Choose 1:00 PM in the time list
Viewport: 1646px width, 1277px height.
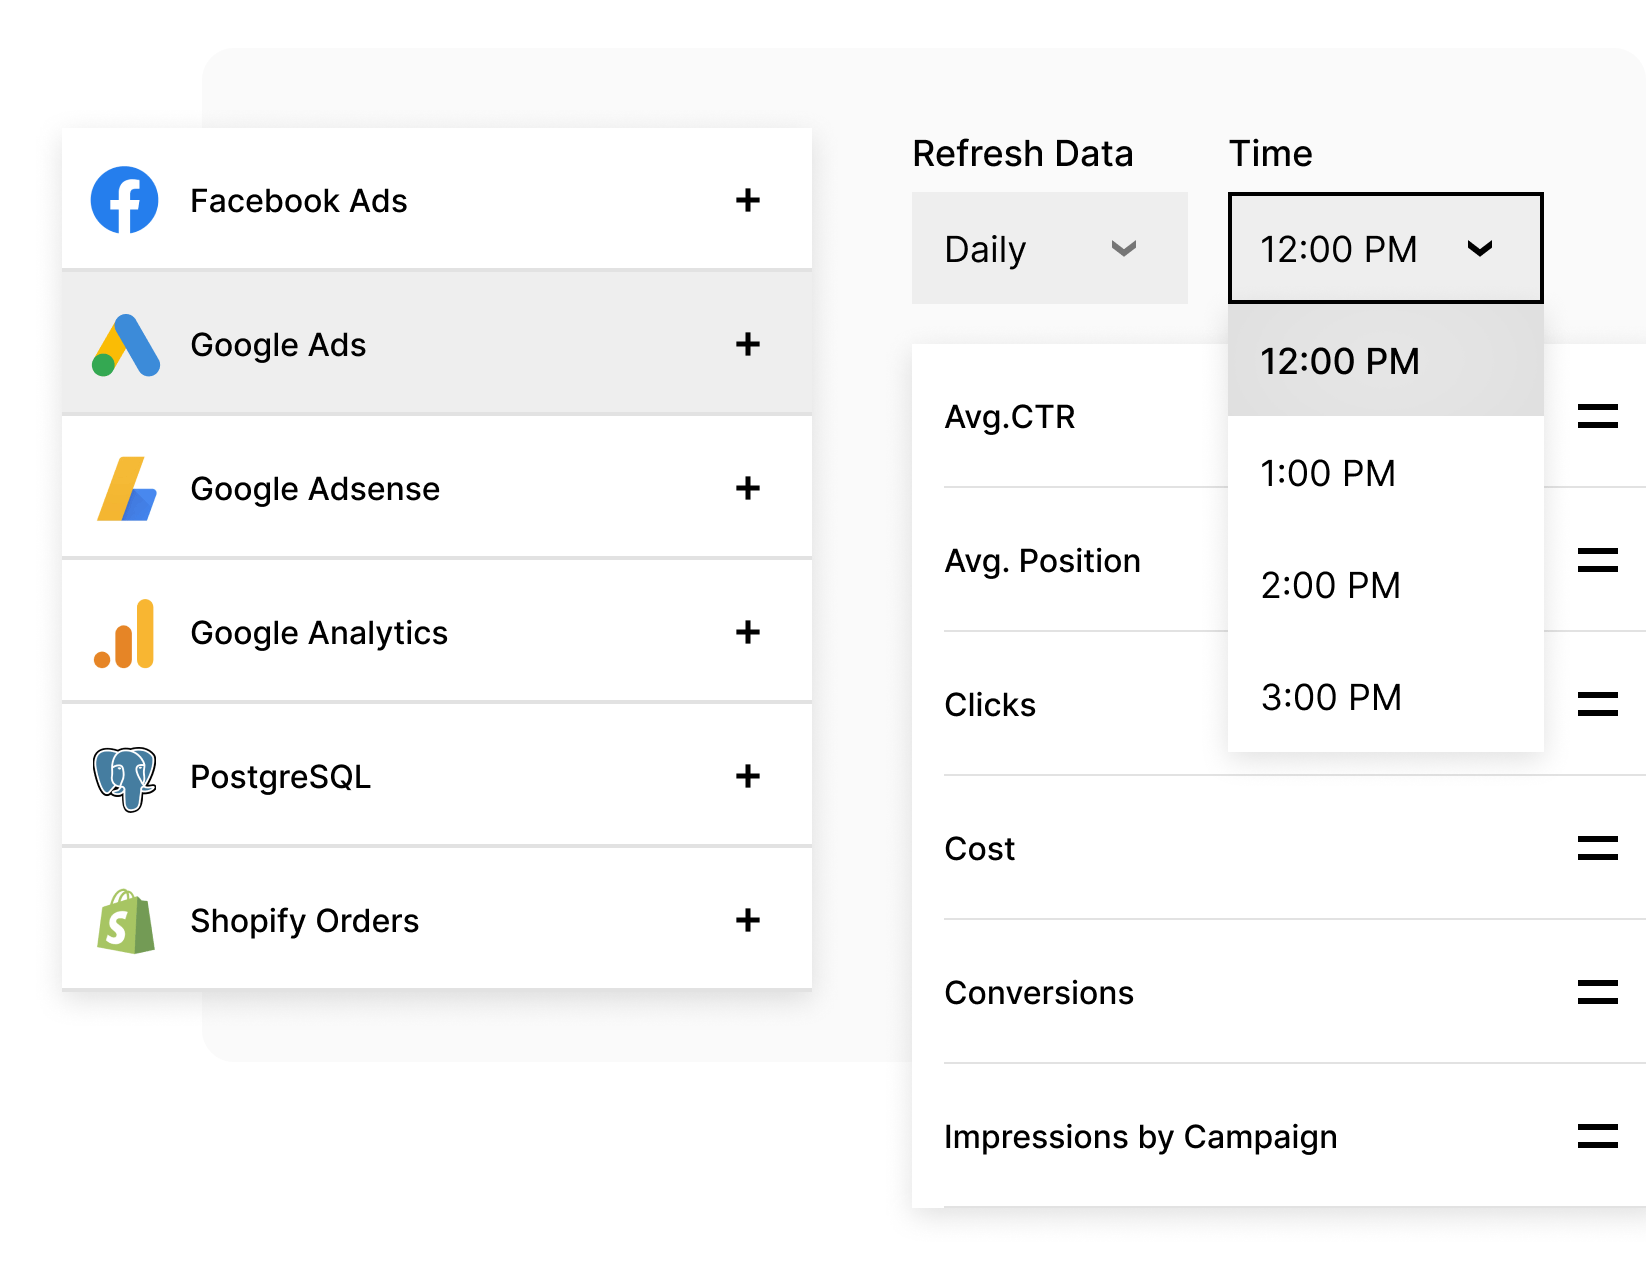(1386, 472)
